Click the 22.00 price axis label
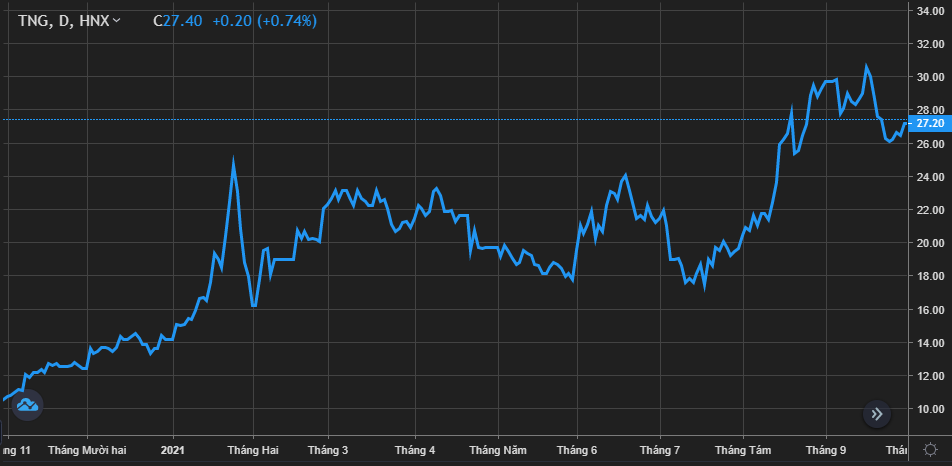The width and height of the screenshot is (952, 466). (x=930, y=210)
